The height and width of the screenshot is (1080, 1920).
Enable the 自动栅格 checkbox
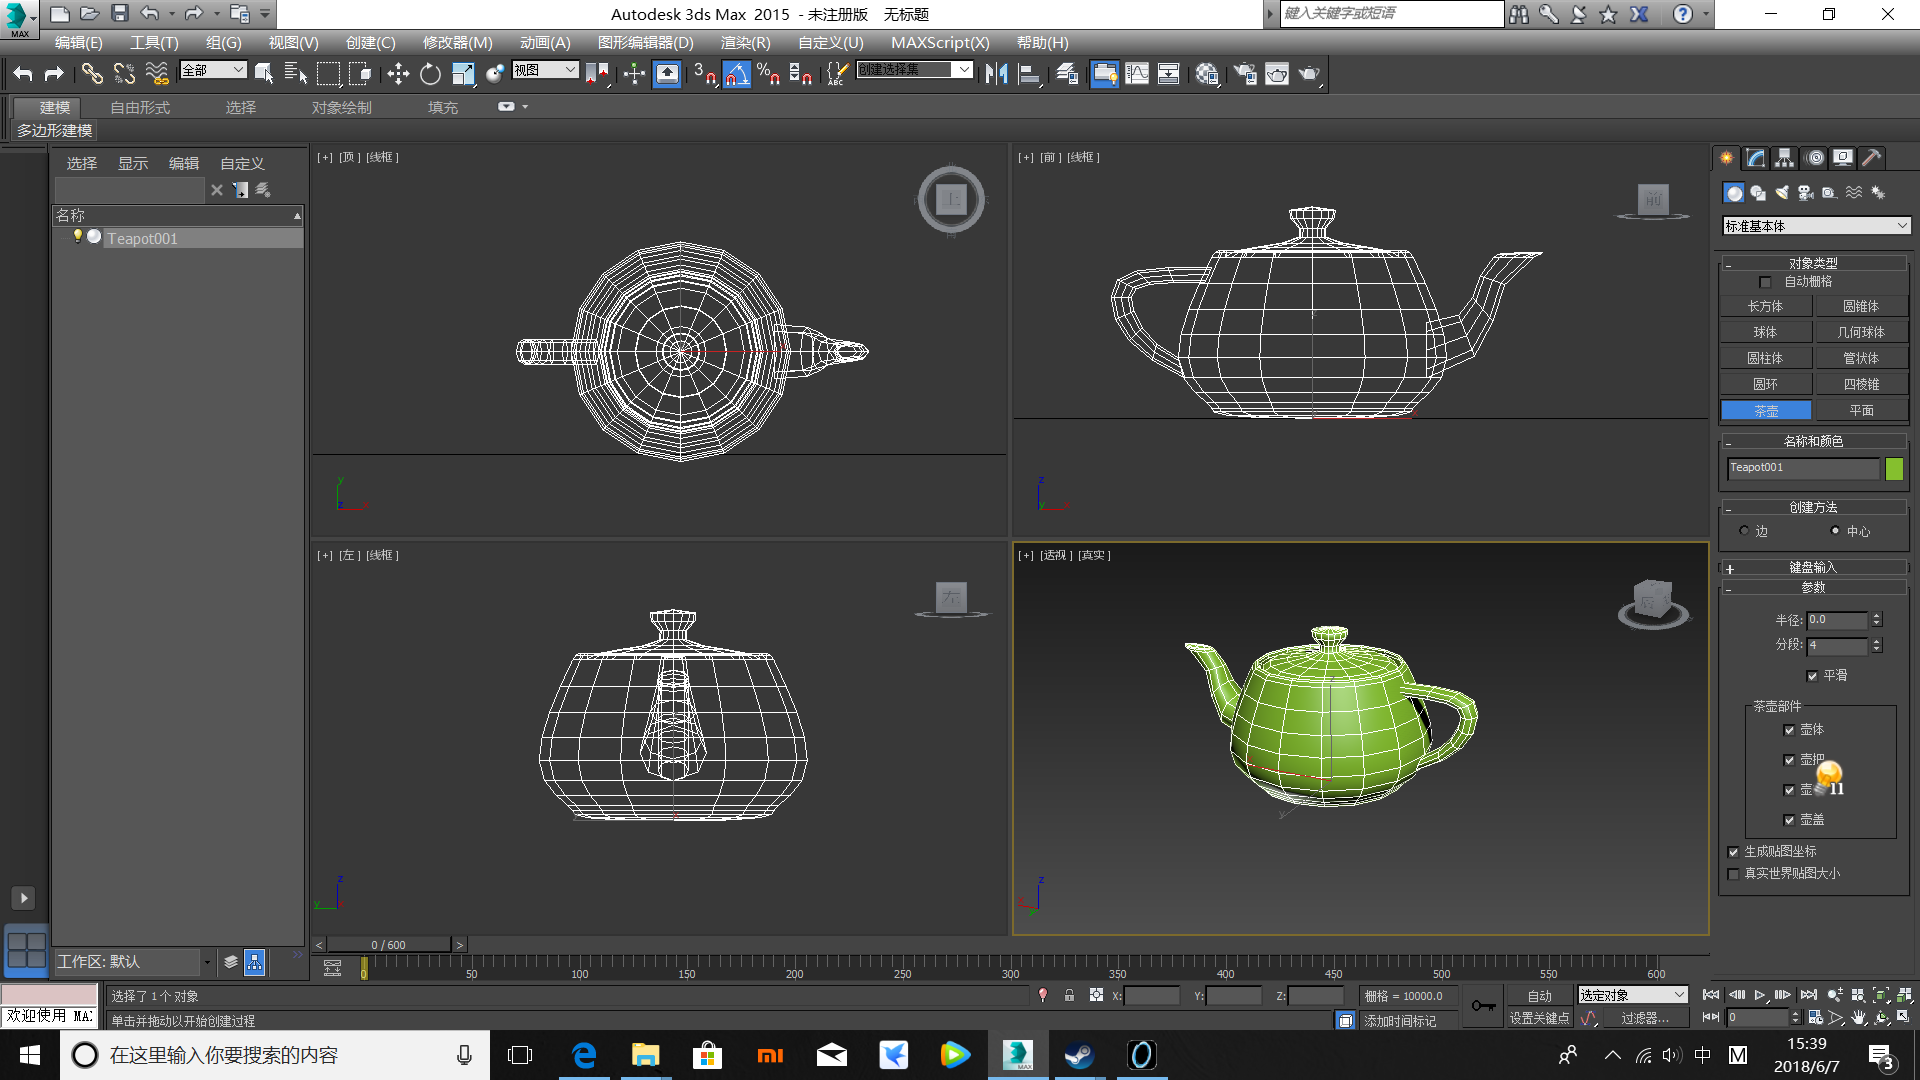point(1766,282)
